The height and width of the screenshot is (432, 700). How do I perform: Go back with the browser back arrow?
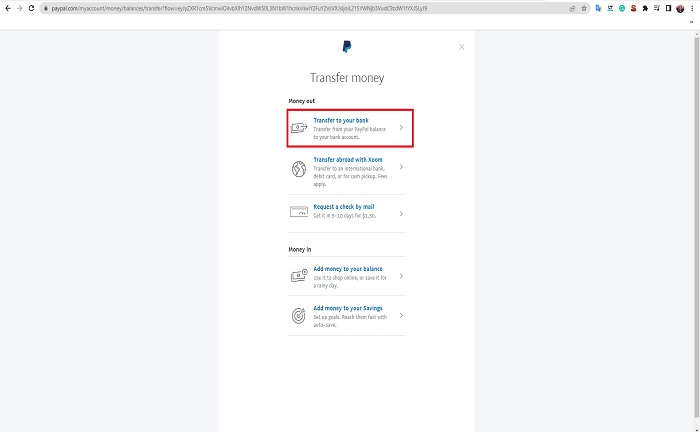[8, 8]
